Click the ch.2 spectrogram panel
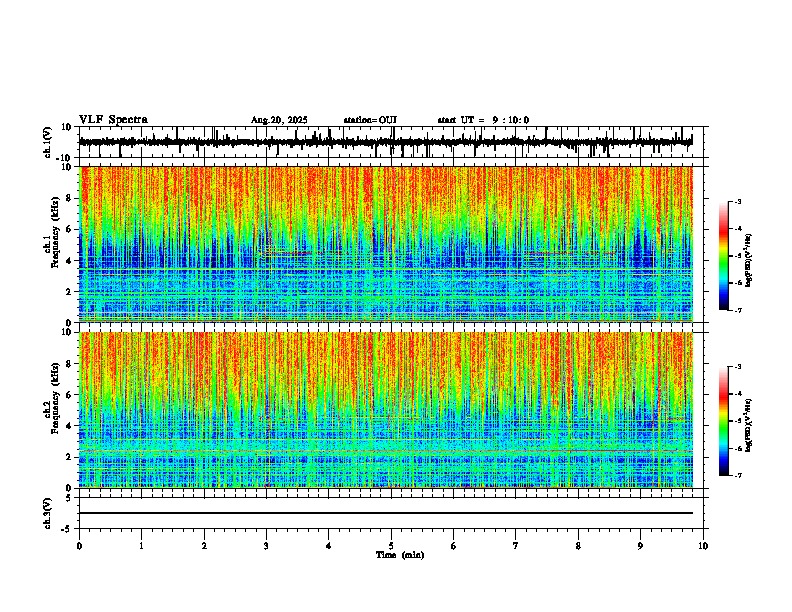792x612 pixels. [385, 410]
